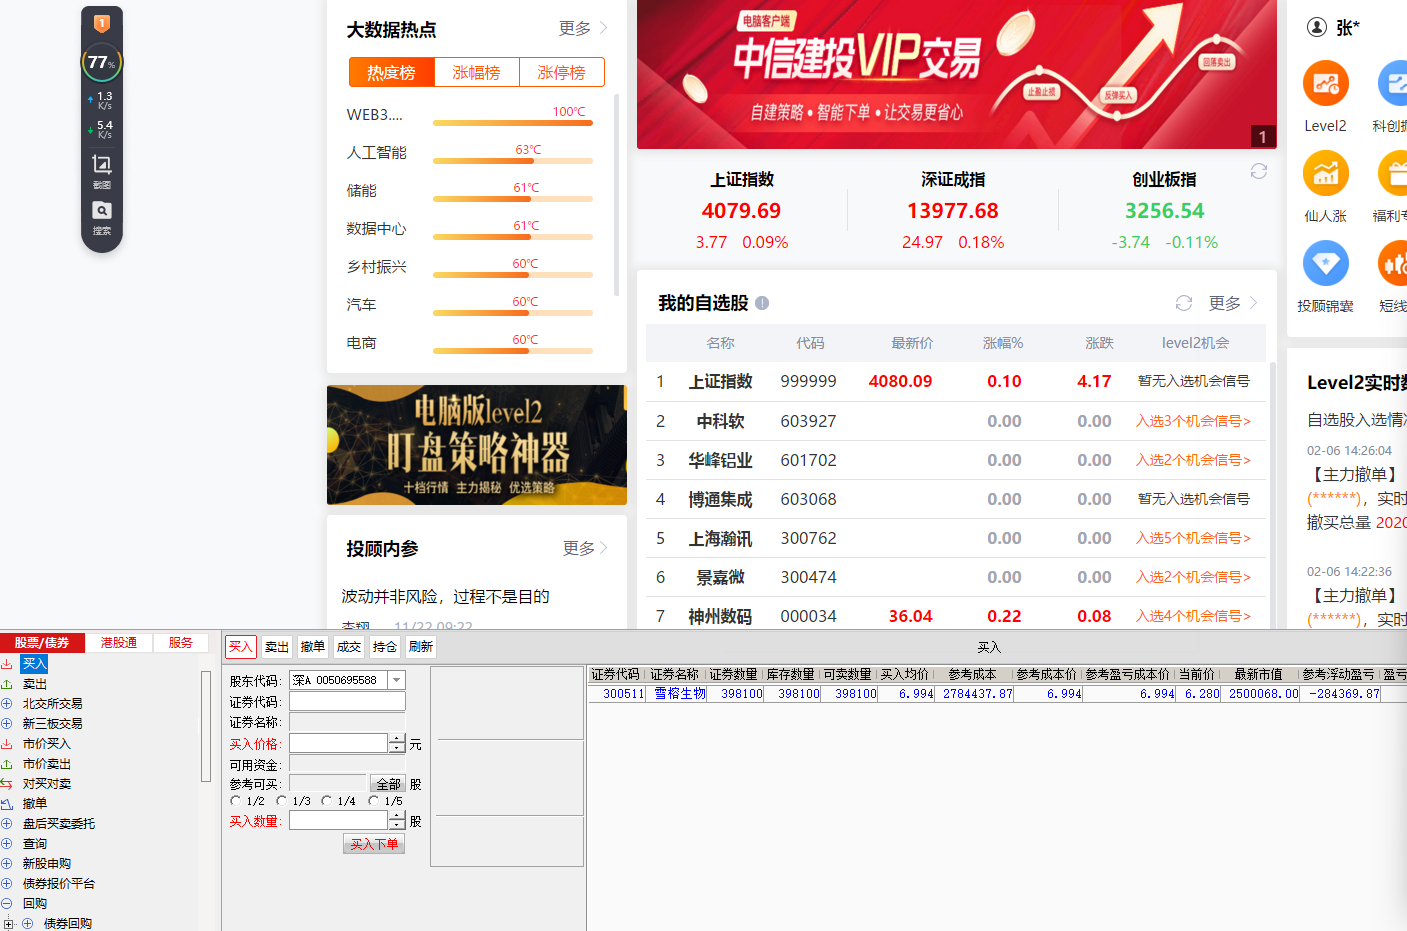Select the 1/4 position radio button
This screenshot has height=931, width=1407.
[327, 801]
